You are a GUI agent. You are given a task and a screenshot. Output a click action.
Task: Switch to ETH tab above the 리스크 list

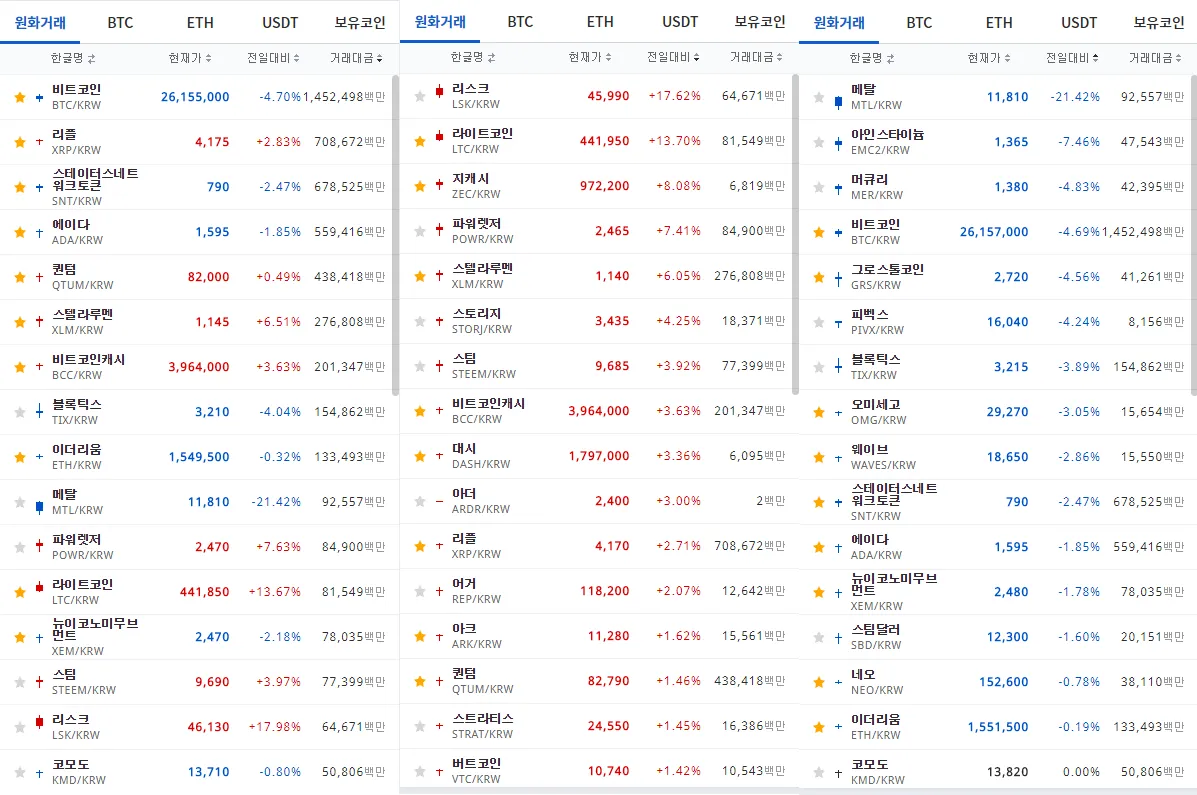[600, 22]
